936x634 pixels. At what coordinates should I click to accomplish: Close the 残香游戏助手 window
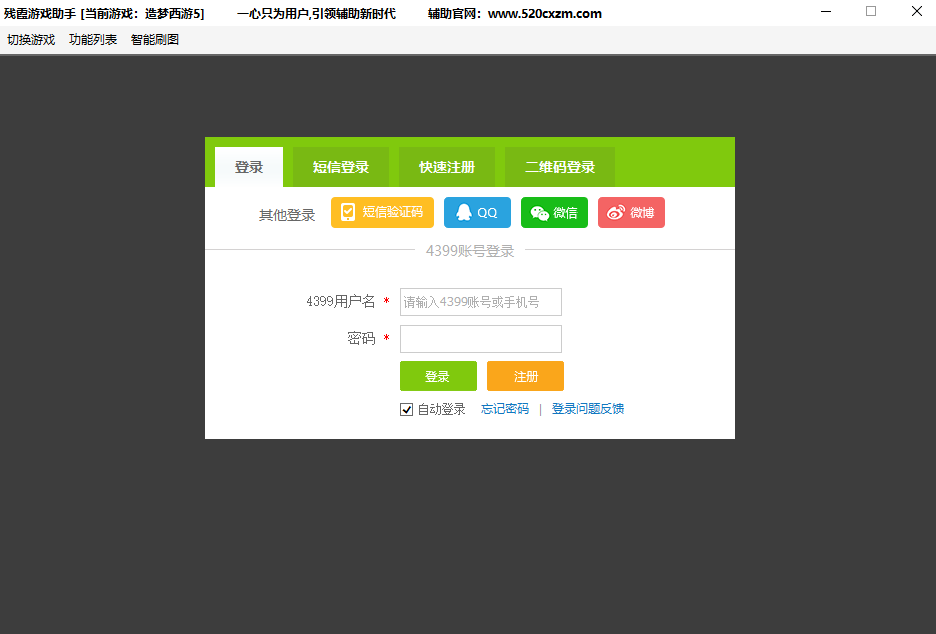pos(917,11)
